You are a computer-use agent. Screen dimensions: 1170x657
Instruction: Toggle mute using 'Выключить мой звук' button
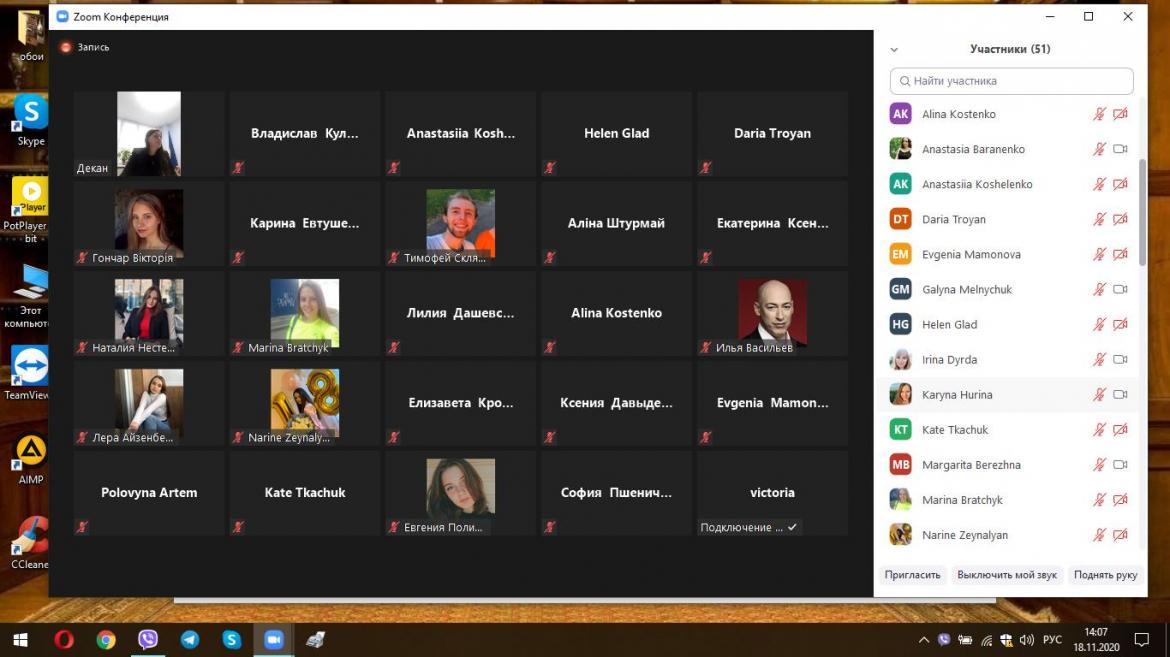coord(1006,575)
